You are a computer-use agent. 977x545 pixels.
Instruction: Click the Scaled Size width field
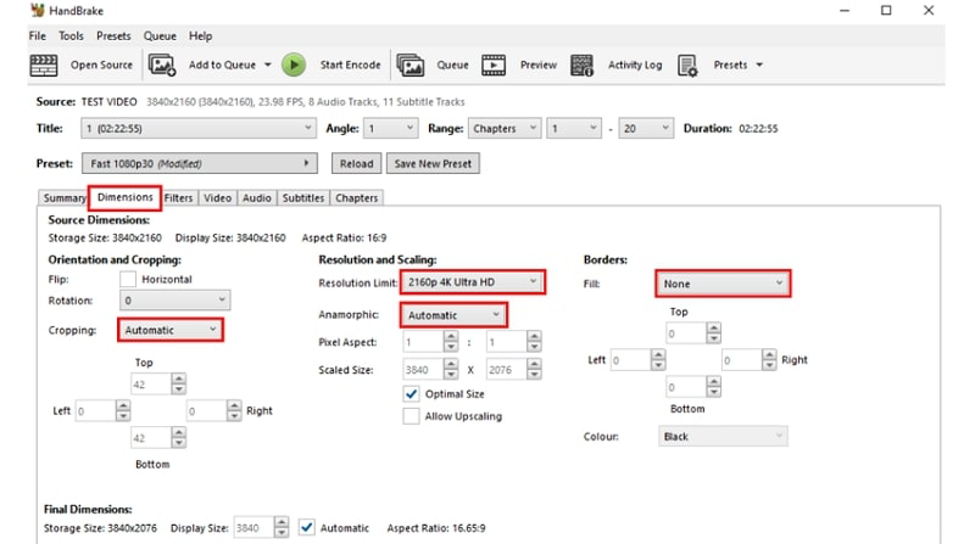pyautogui.click(x=416, y=369)
